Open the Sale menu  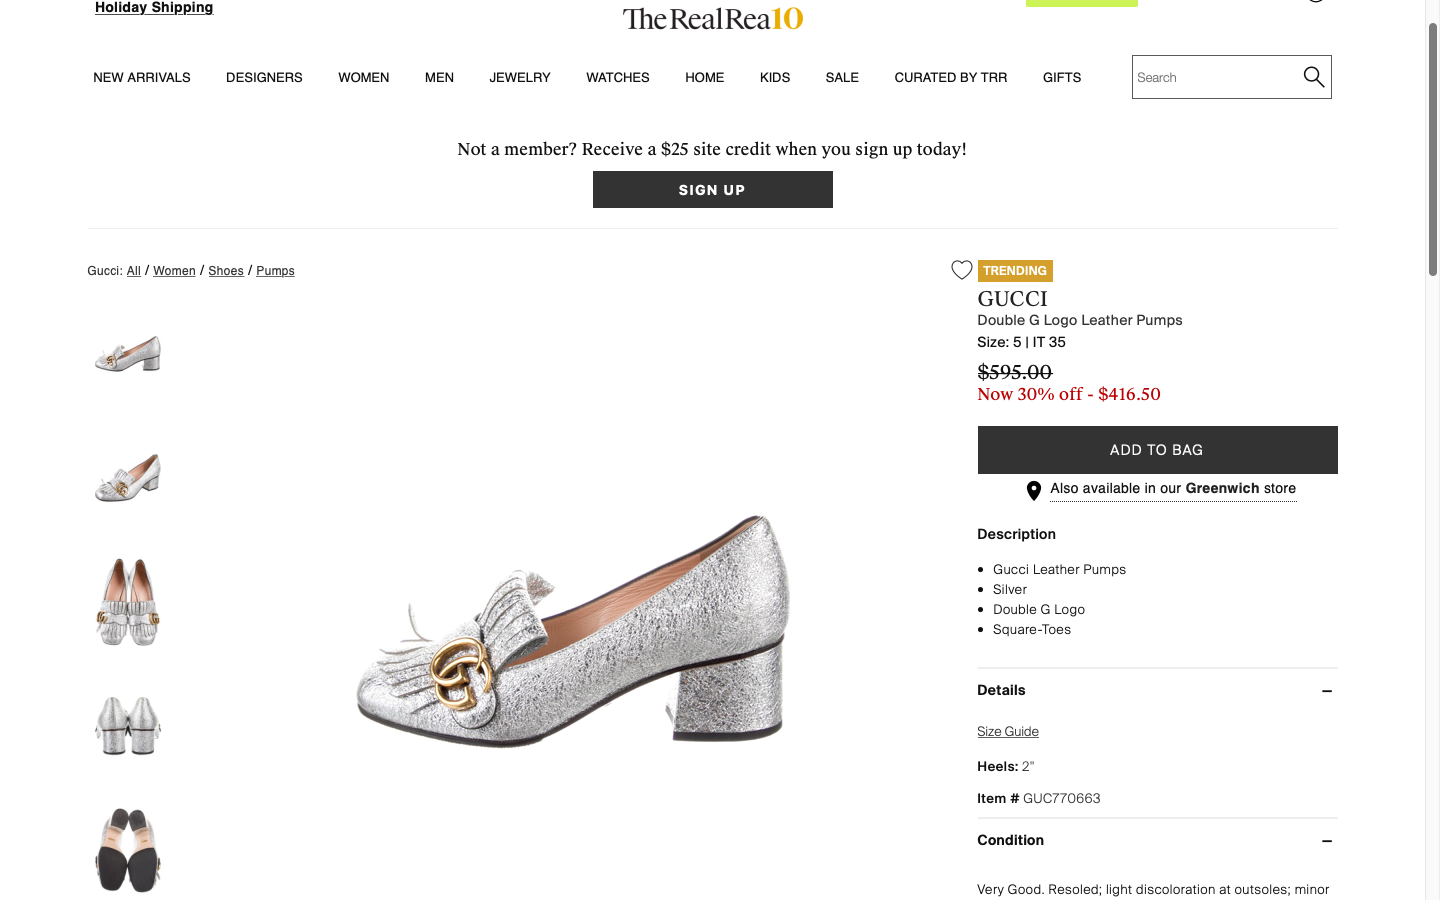(x=842, y=77)
